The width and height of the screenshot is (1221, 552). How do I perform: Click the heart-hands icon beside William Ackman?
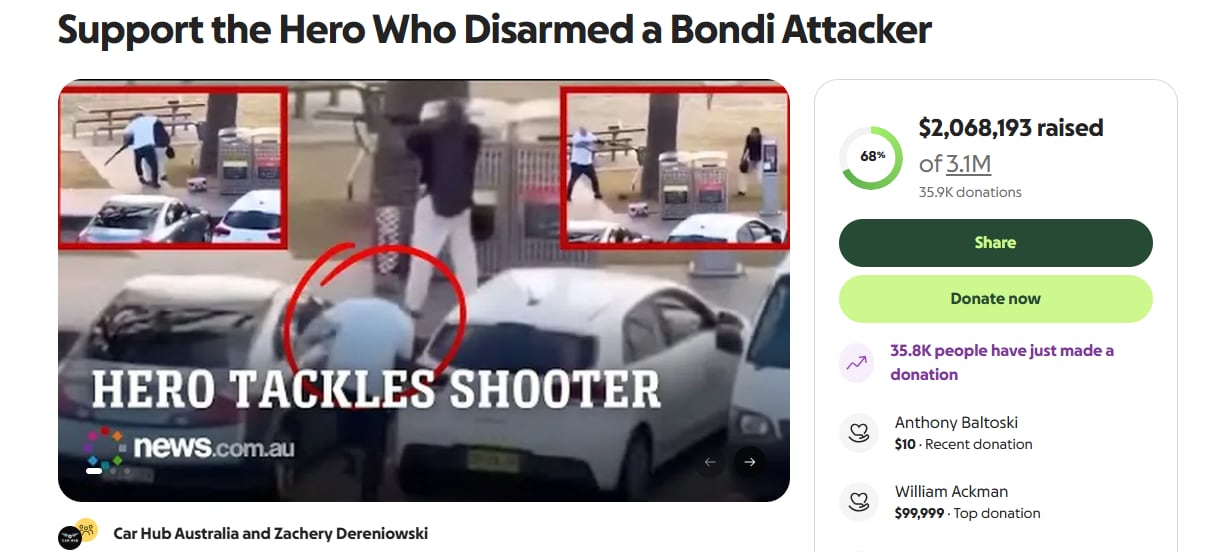857,502
